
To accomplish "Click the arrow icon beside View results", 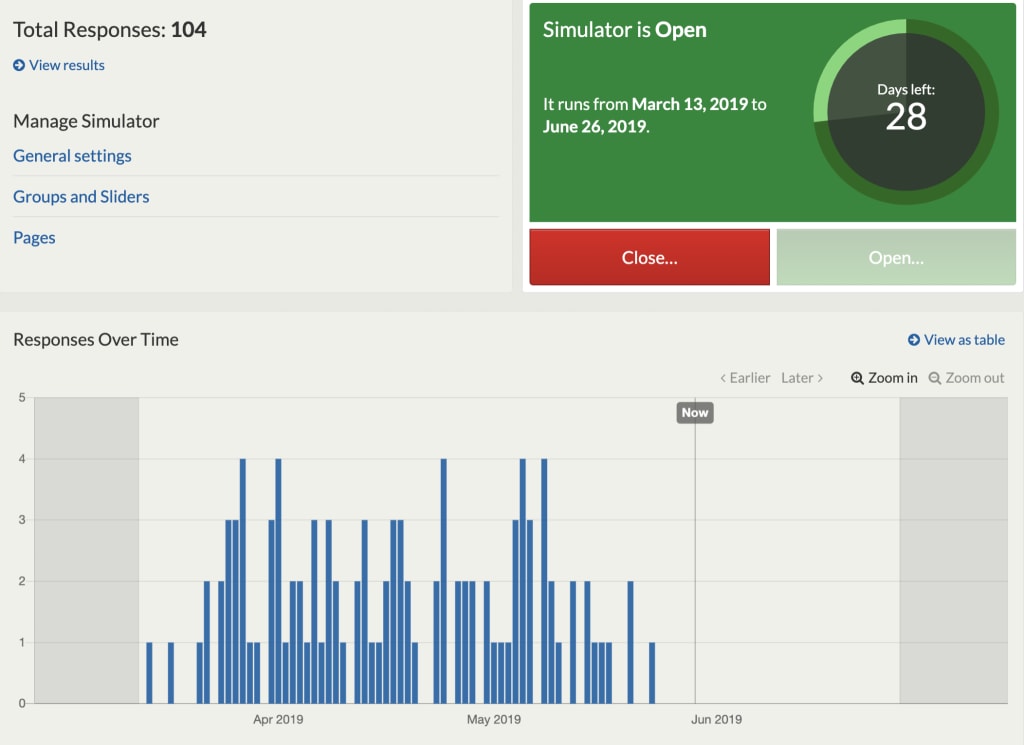I will [19, 65].
